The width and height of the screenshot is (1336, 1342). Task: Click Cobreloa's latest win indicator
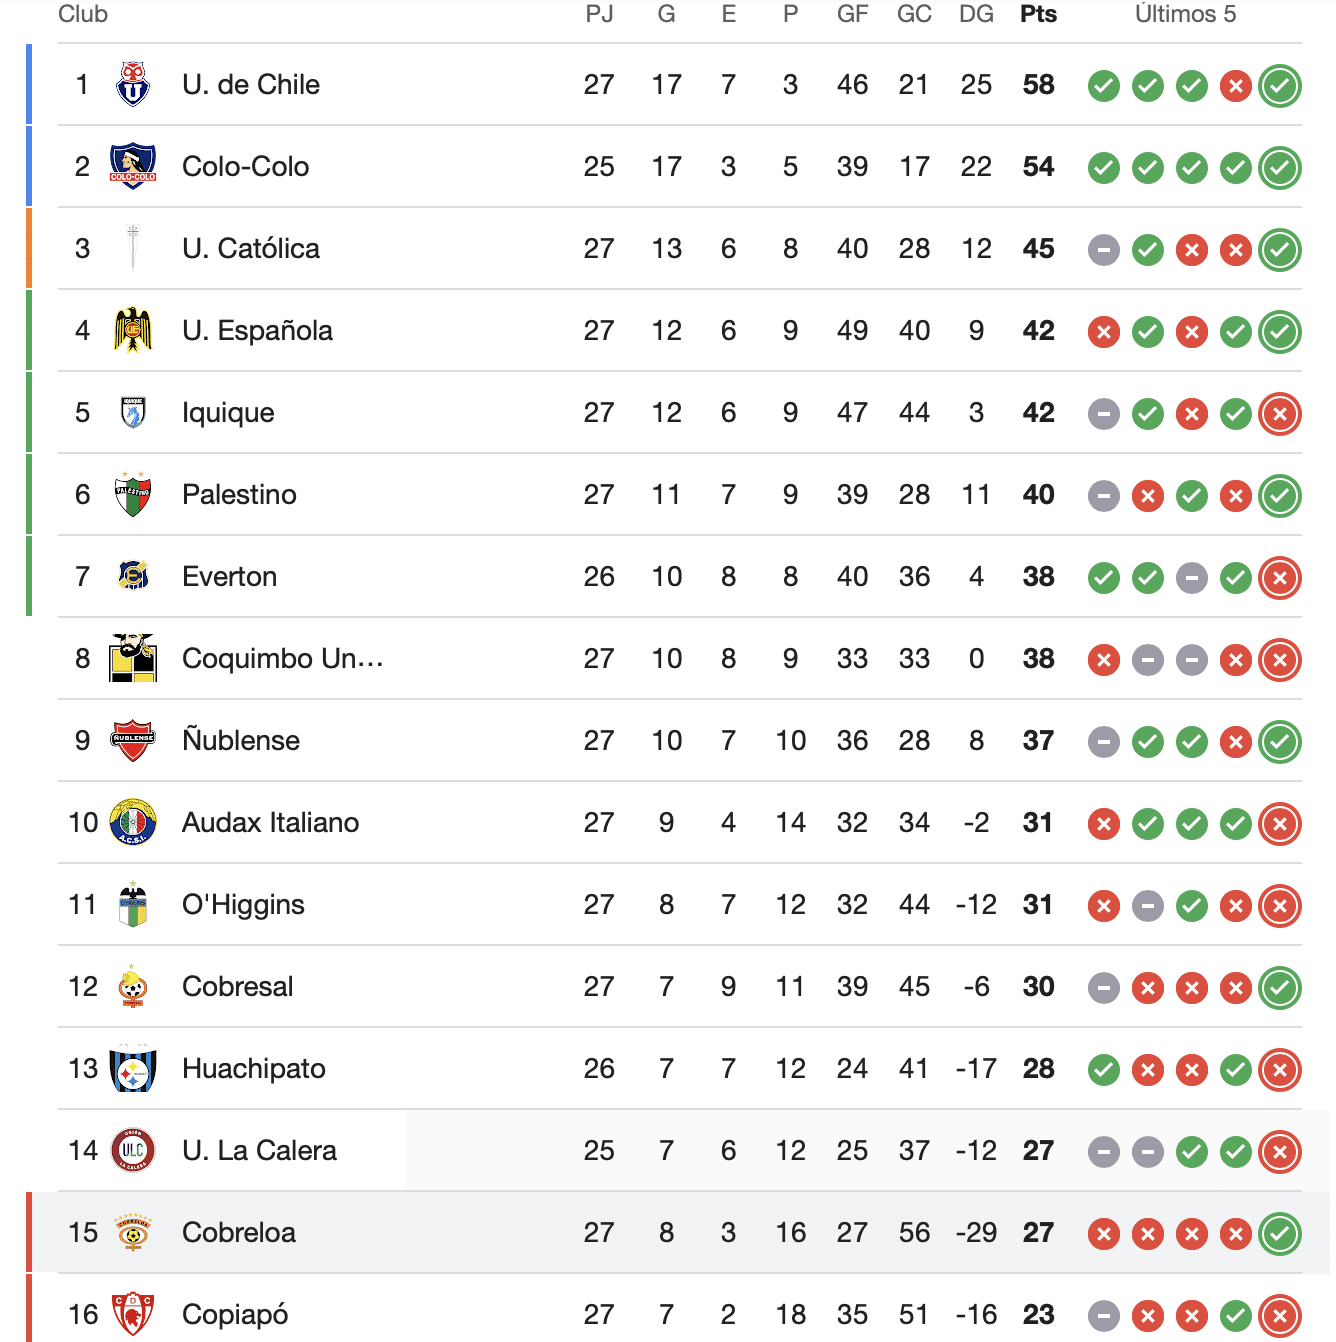click(x=1280, y=1234)
